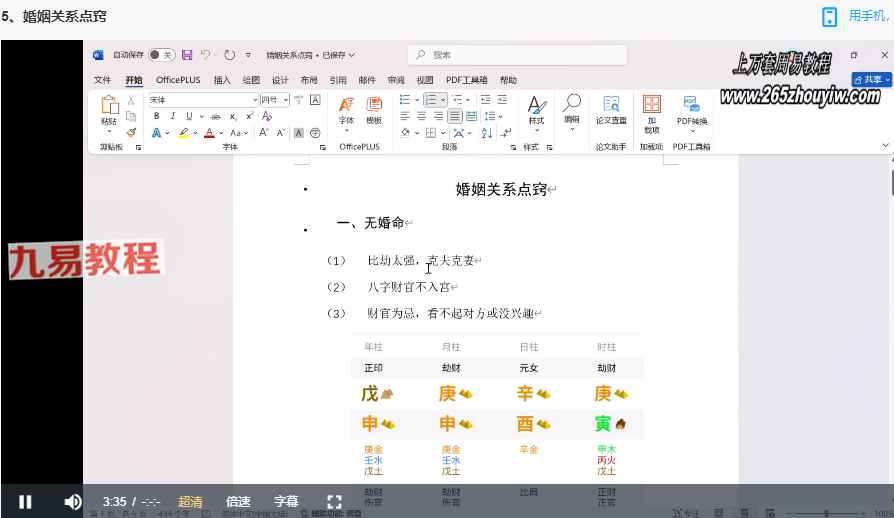Click the 共享 share button
This screenshot has width=894, height=518.
tap(871, 80)
